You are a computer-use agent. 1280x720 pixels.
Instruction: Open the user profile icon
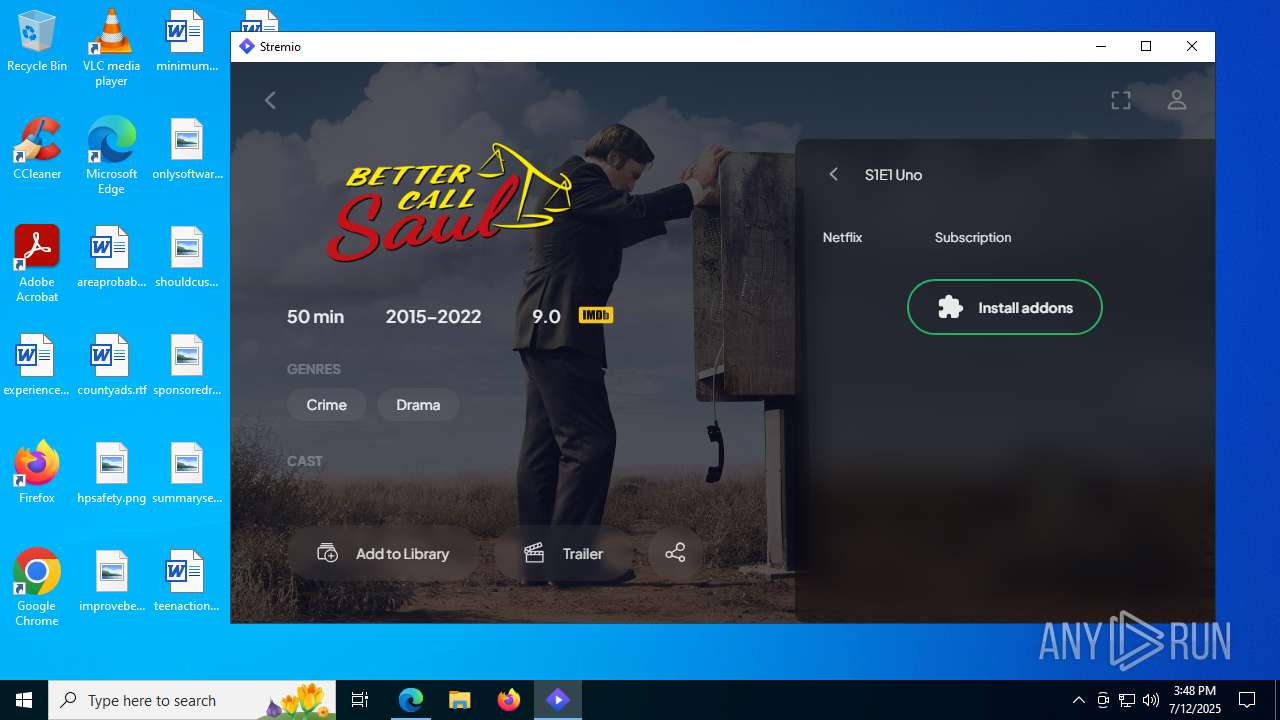click(1177, 100)
